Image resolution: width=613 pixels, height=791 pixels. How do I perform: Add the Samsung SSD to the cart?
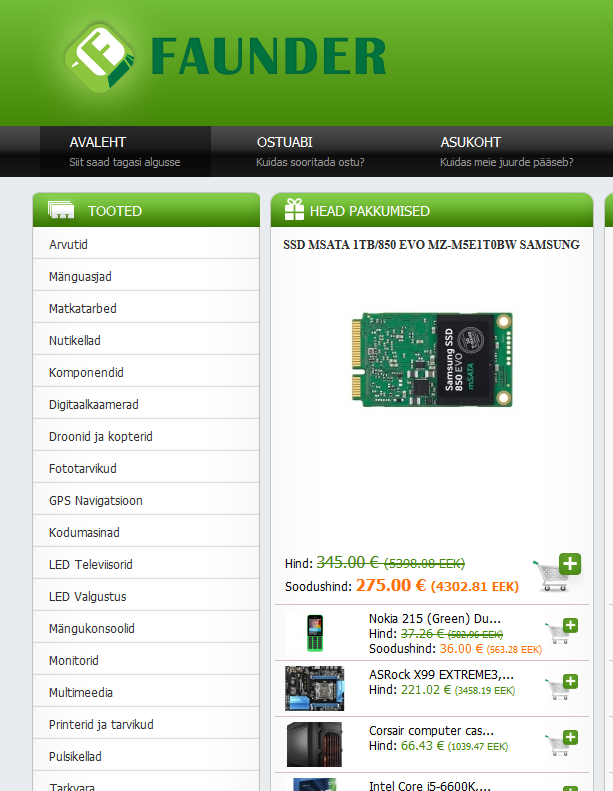click(x=558, y=573)
